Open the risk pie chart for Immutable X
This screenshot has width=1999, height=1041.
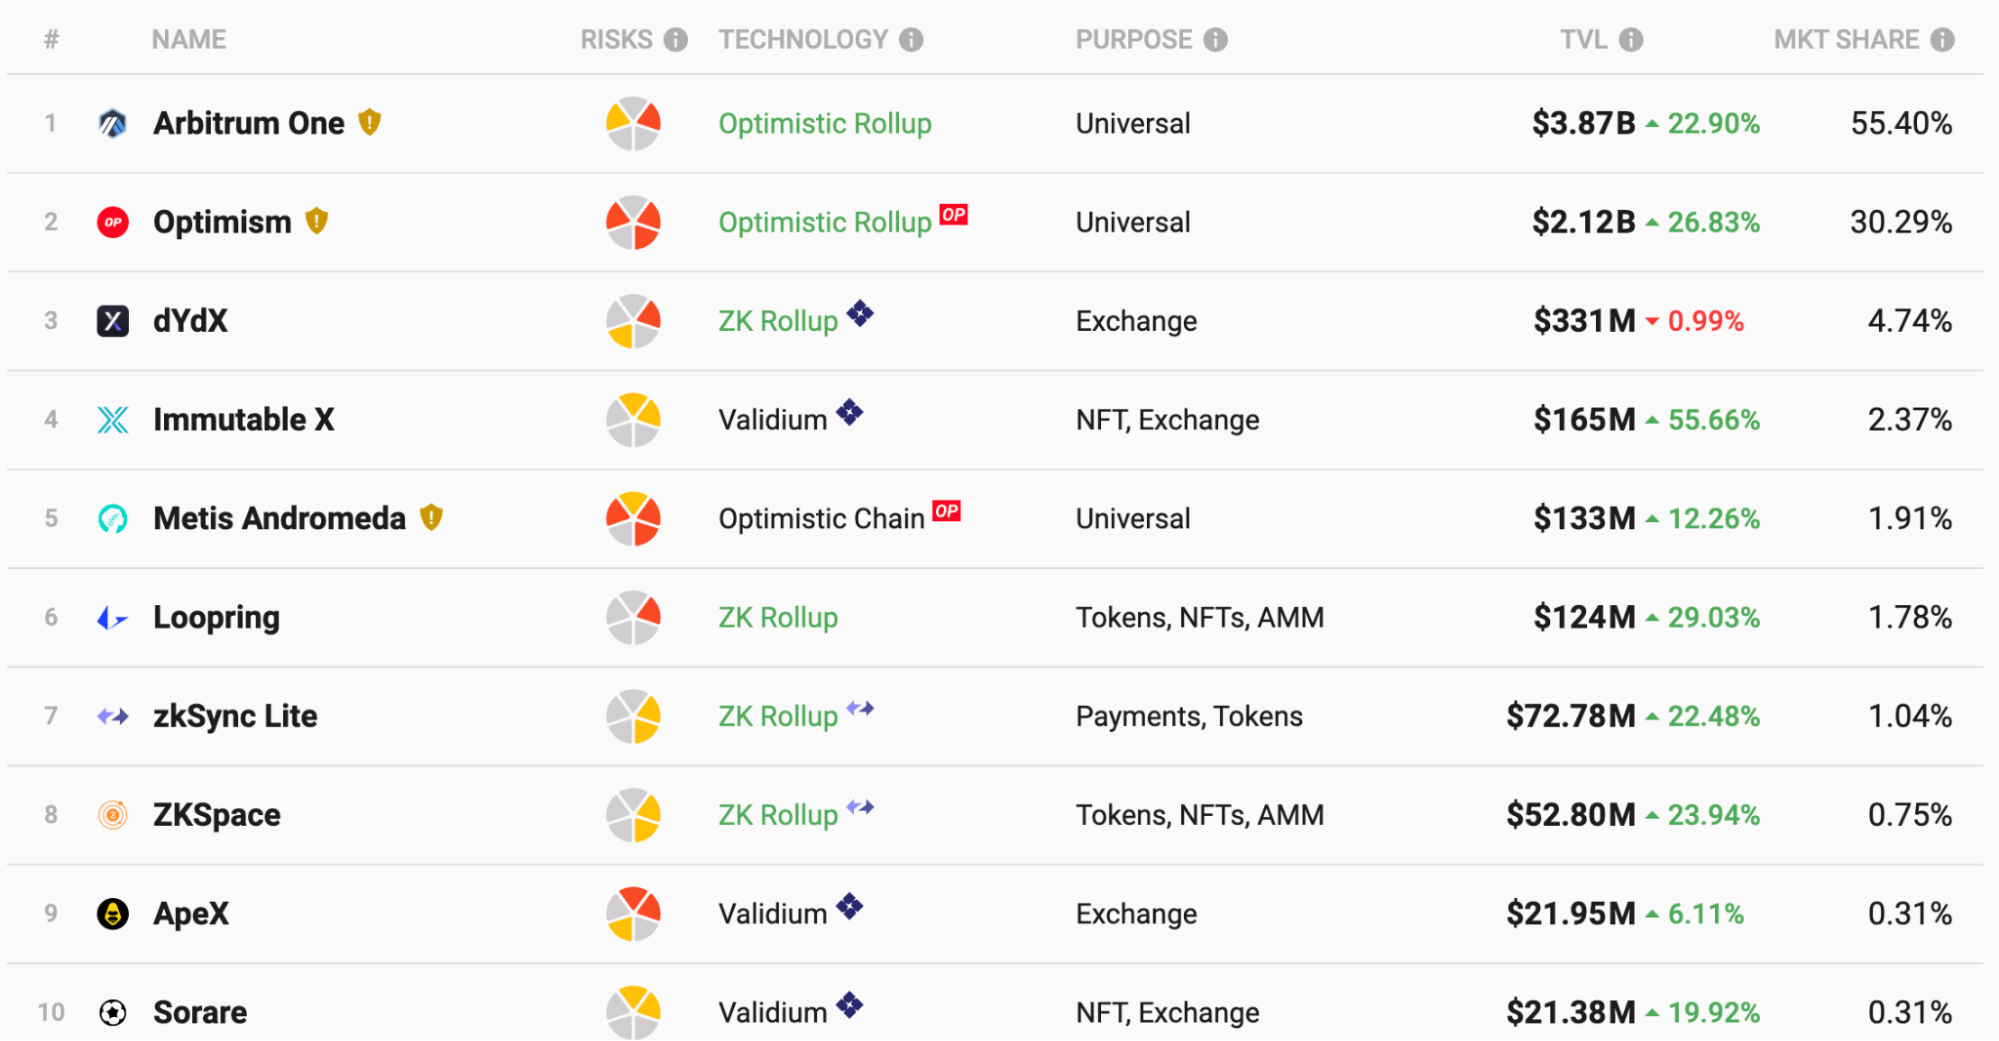633,420
